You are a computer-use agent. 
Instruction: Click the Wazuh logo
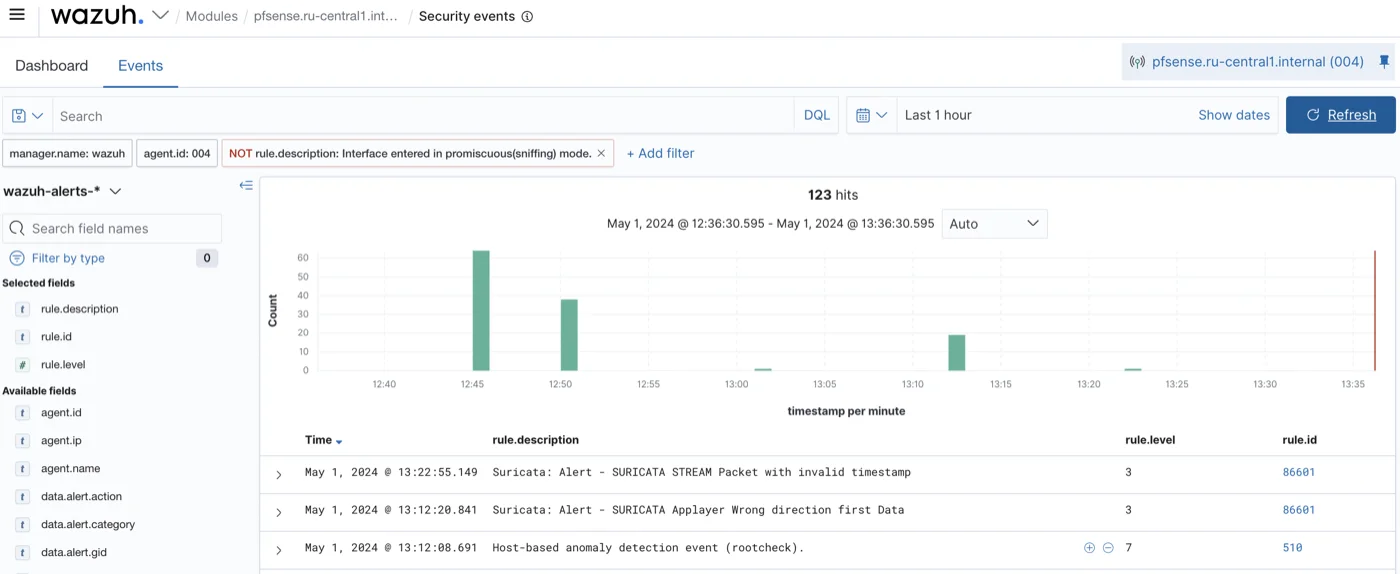96,15
